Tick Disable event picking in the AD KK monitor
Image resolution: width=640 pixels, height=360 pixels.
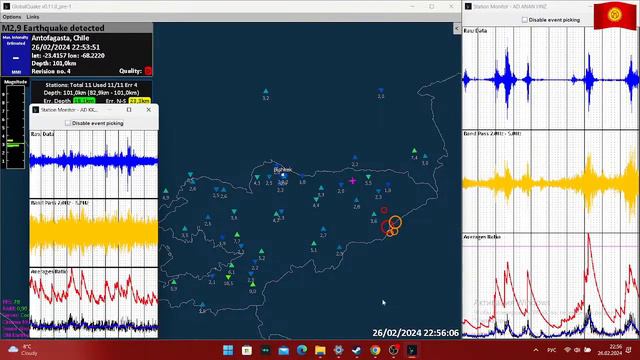(68, 123)
